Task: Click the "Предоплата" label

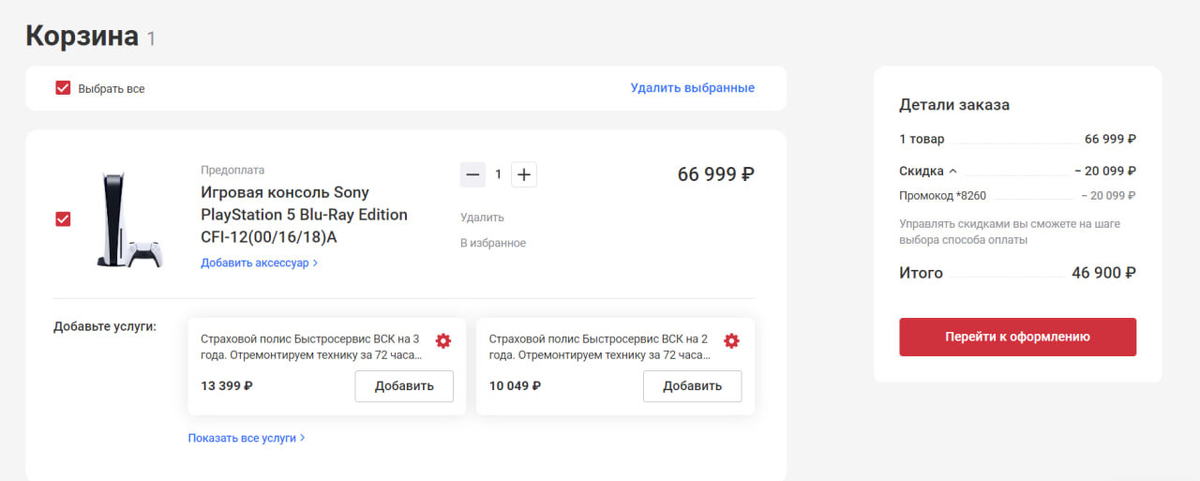Action: (x=233, y=170)
